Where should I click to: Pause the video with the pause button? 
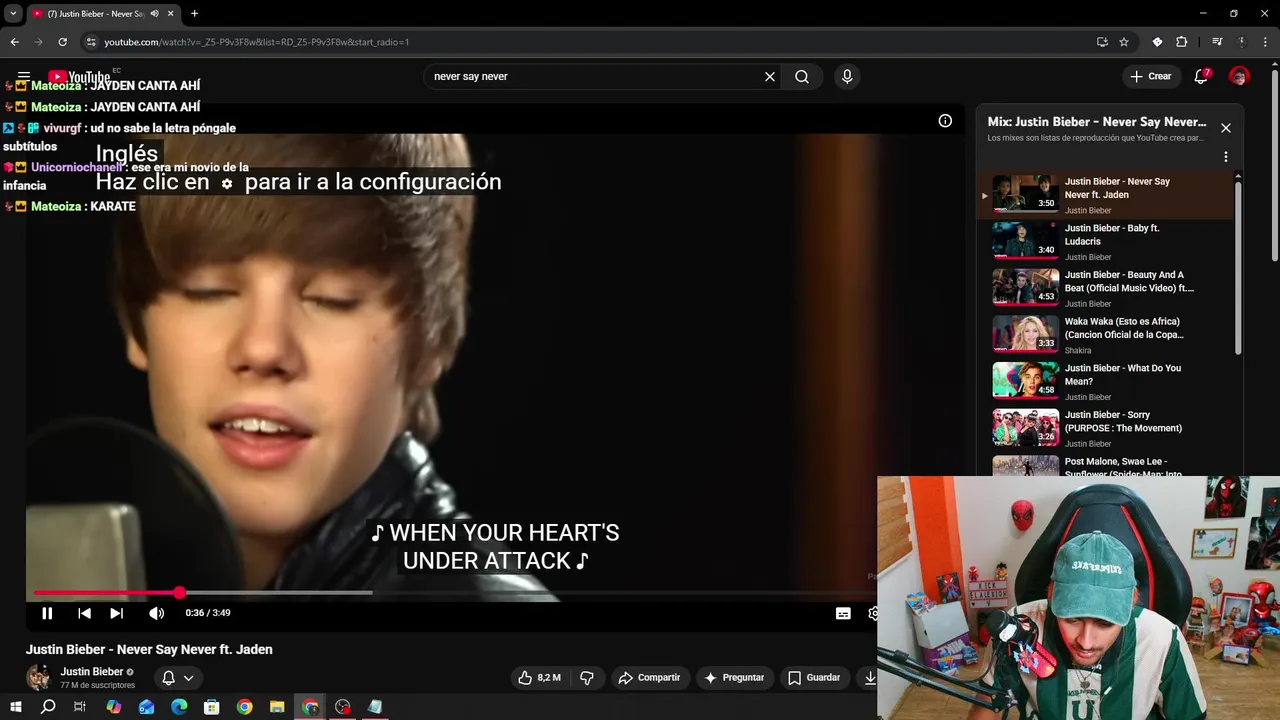click(47, 613)
